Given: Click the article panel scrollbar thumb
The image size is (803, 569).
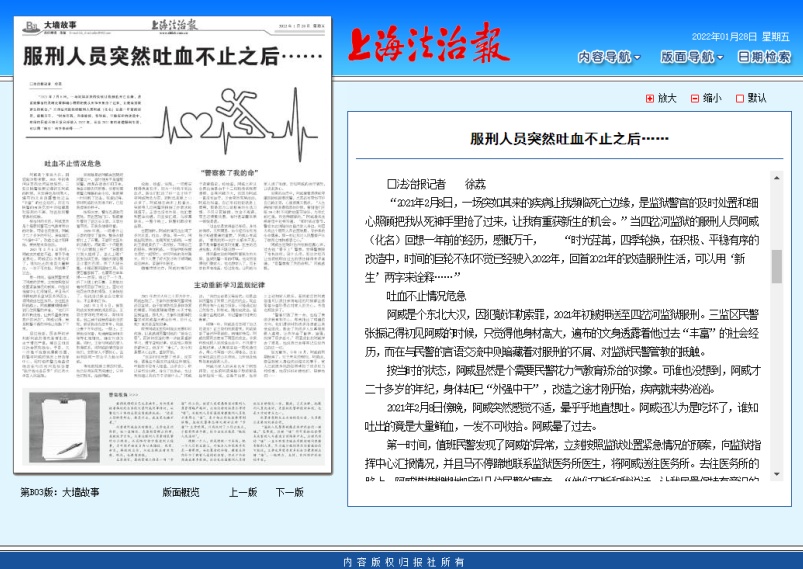Looking at the screenshot, I should [x=776, y=265].
